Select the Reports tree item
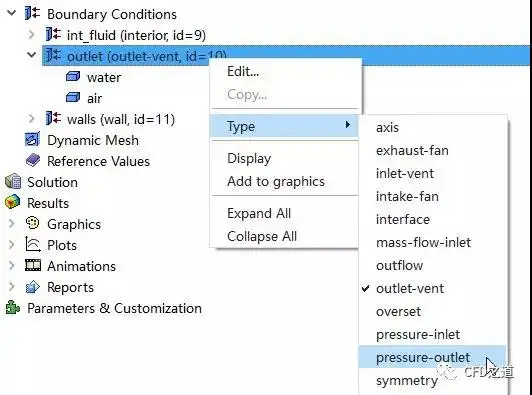 tap(70, 287)
